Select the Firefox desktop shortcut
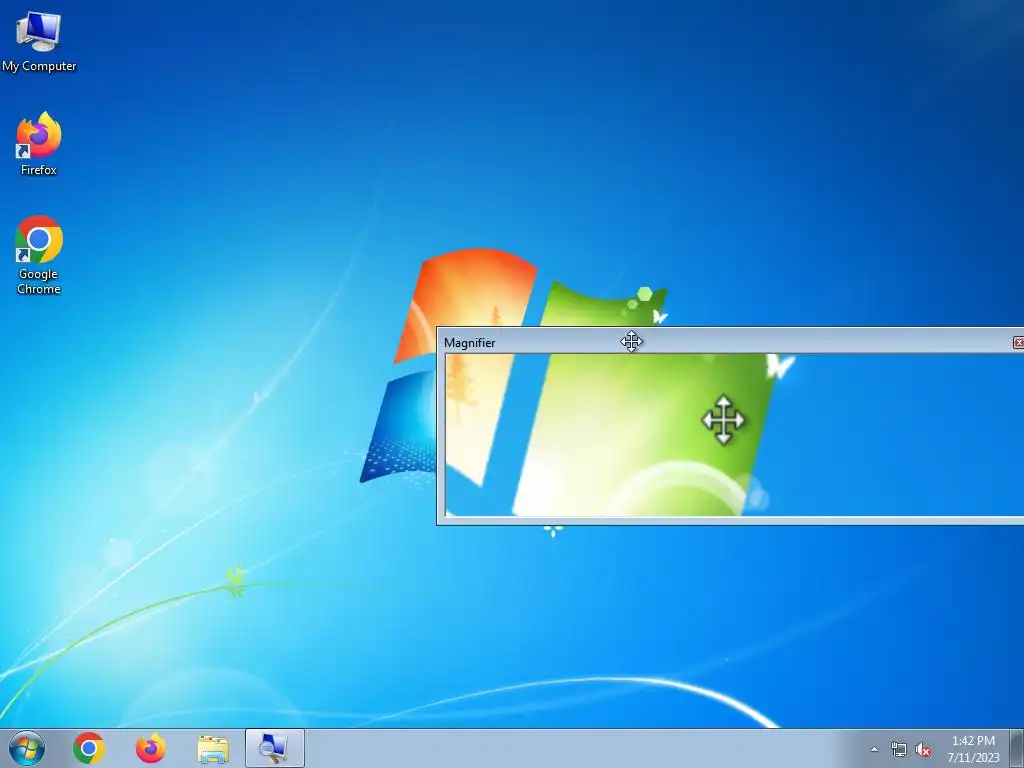Image resolution: width=1024 pixels, height=768 pixels. click(39, 144)
